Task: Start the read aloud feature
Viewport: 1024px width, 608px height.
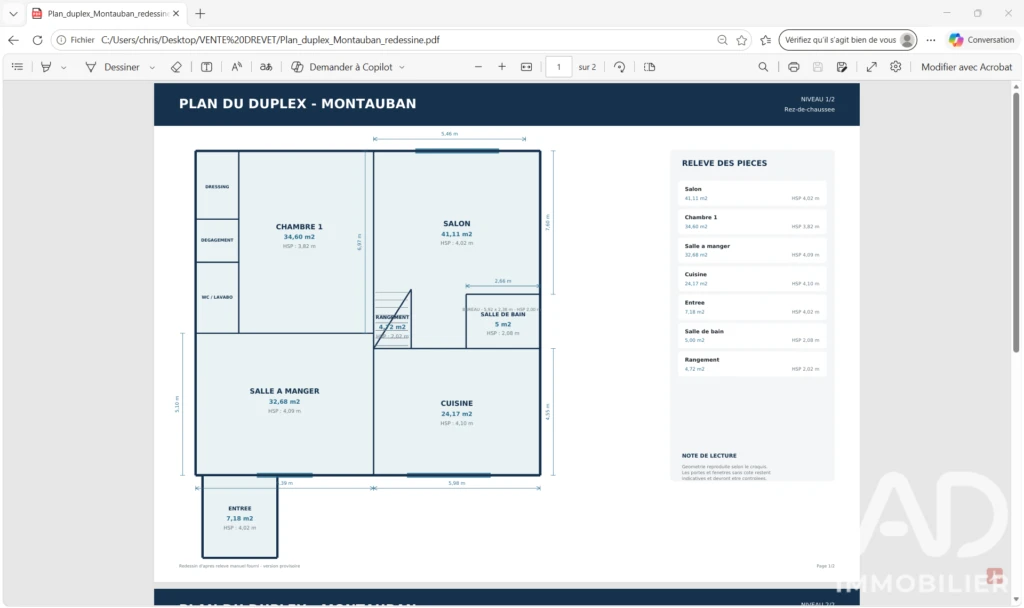Action: pos(236,67)
